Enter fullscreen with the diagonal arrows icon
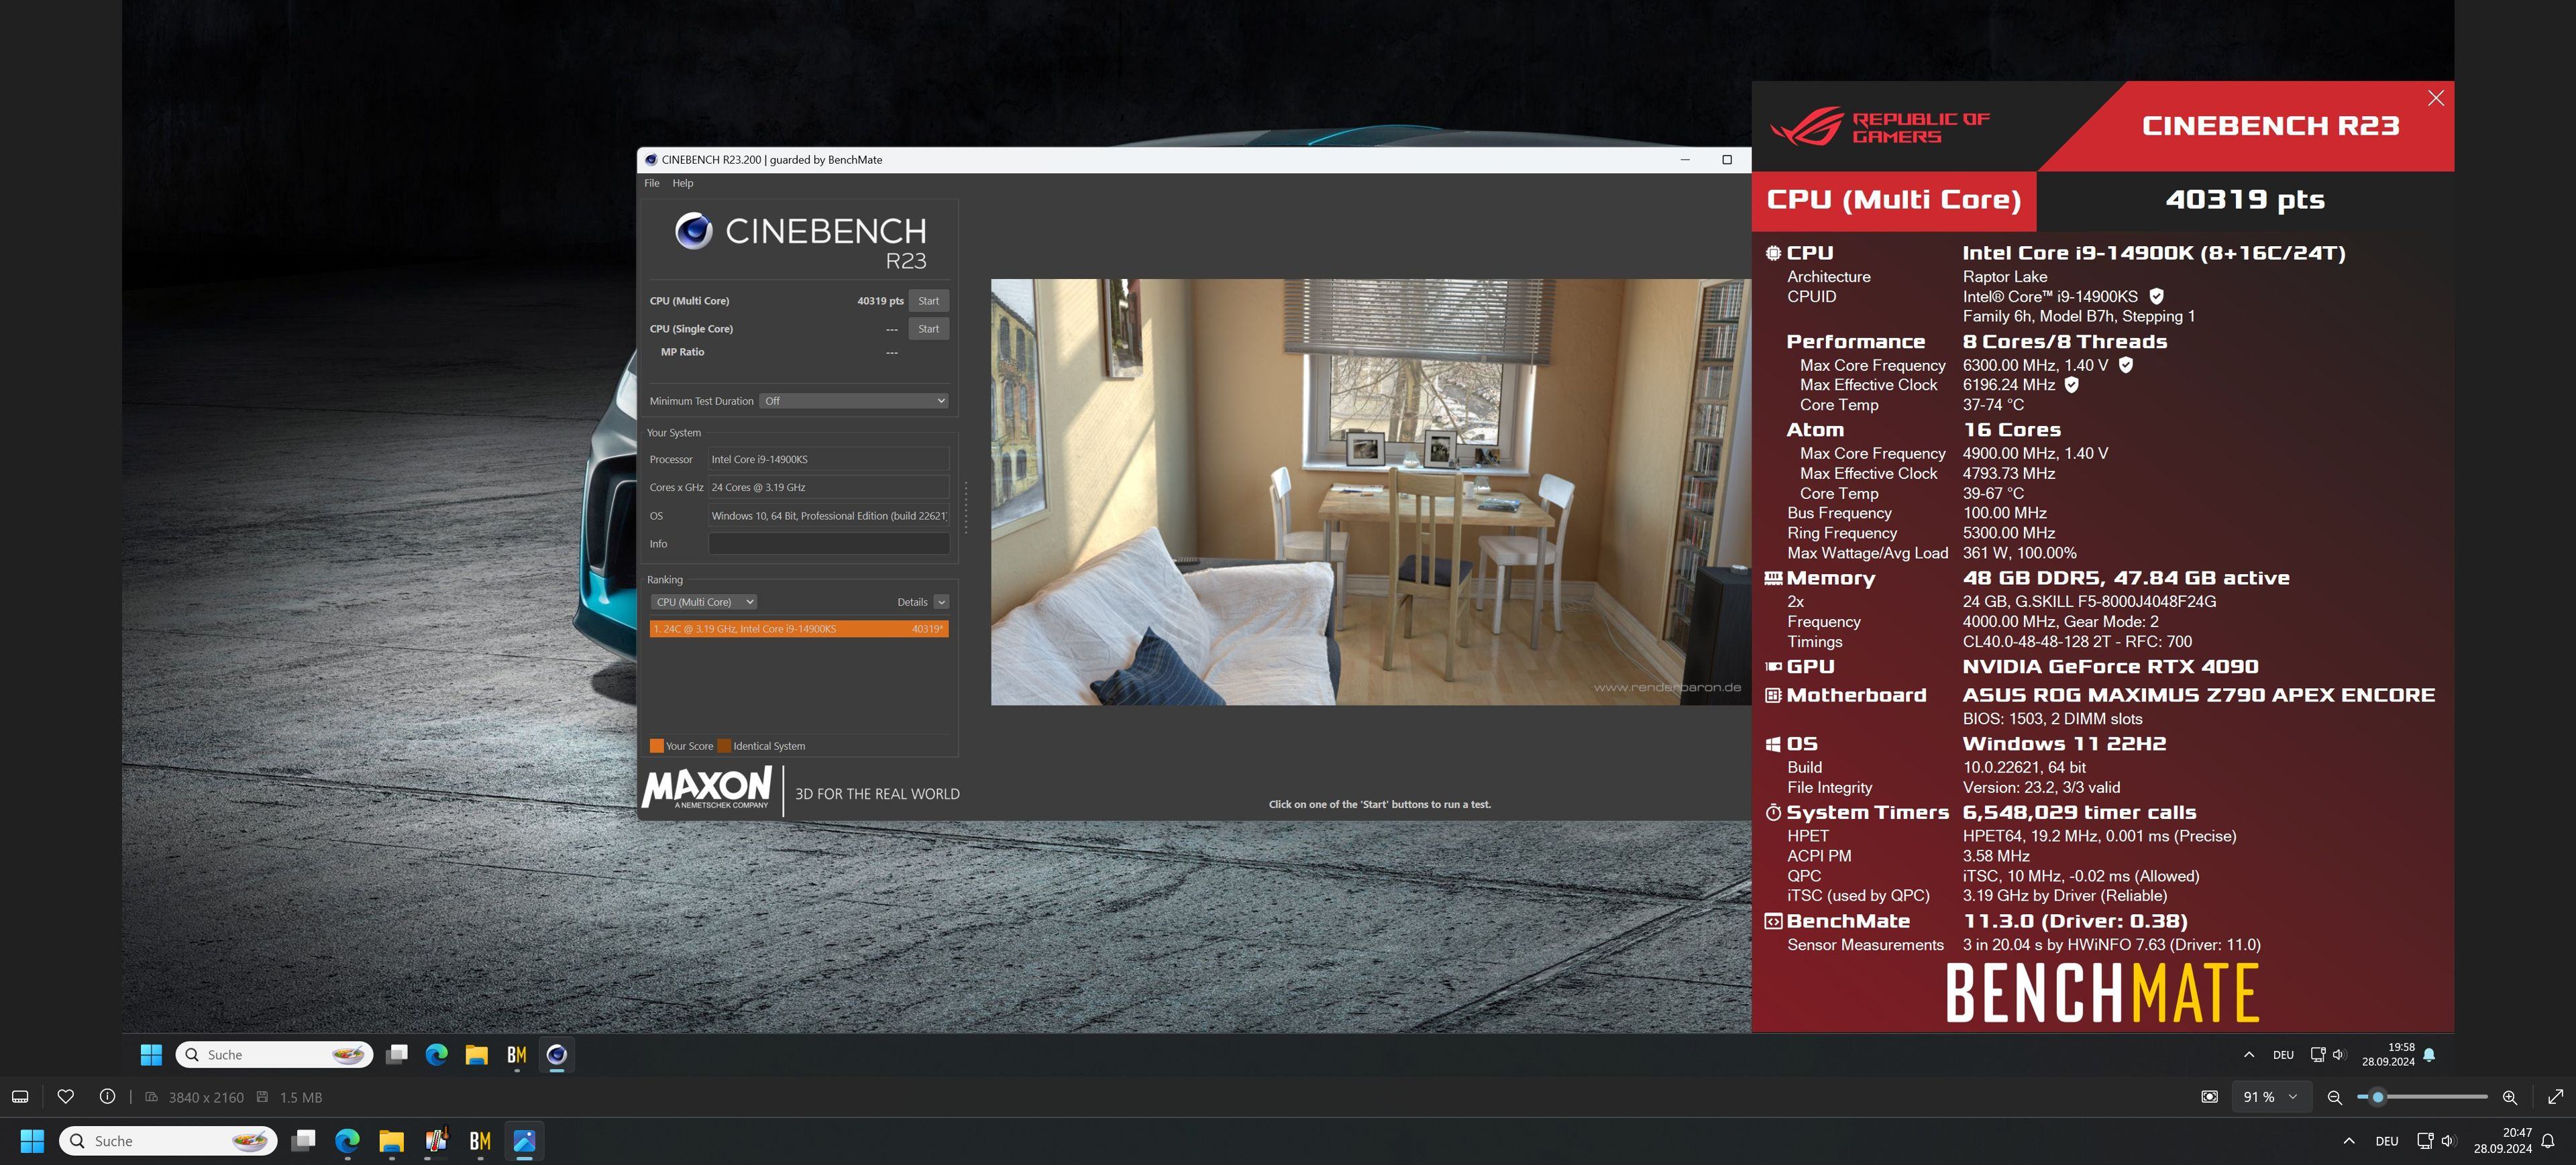Screen dimensions: 2576x1165 (x=2555, y=1097)
